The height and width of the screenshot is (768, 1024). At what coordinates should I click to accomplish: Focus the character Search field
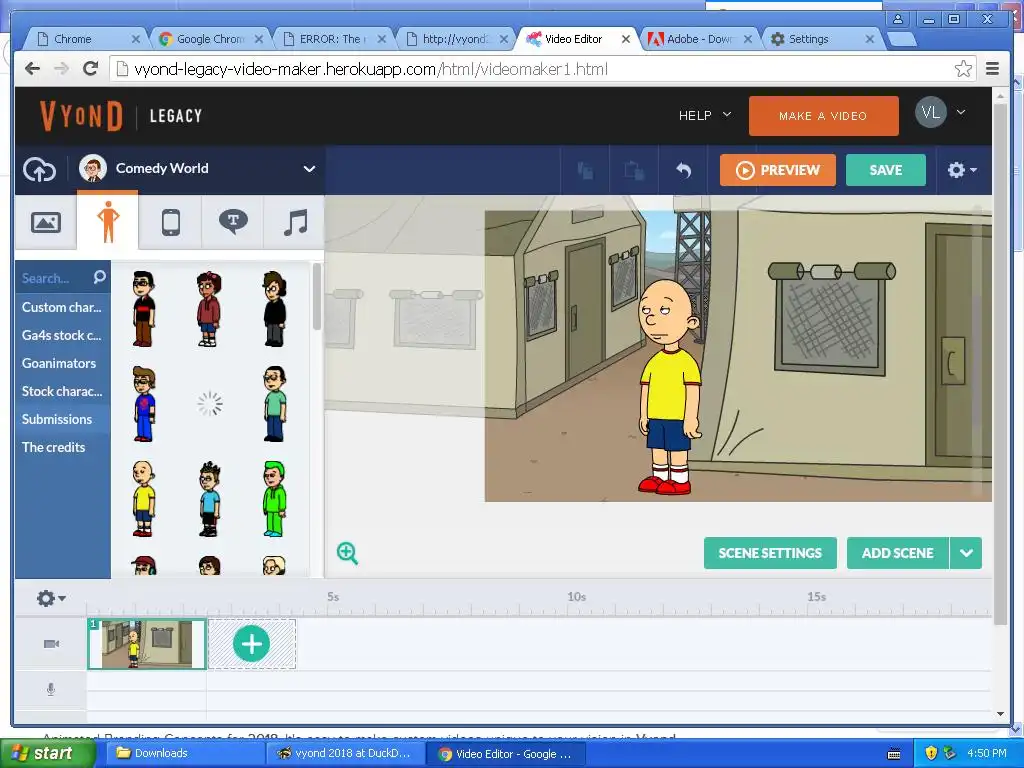55,278
